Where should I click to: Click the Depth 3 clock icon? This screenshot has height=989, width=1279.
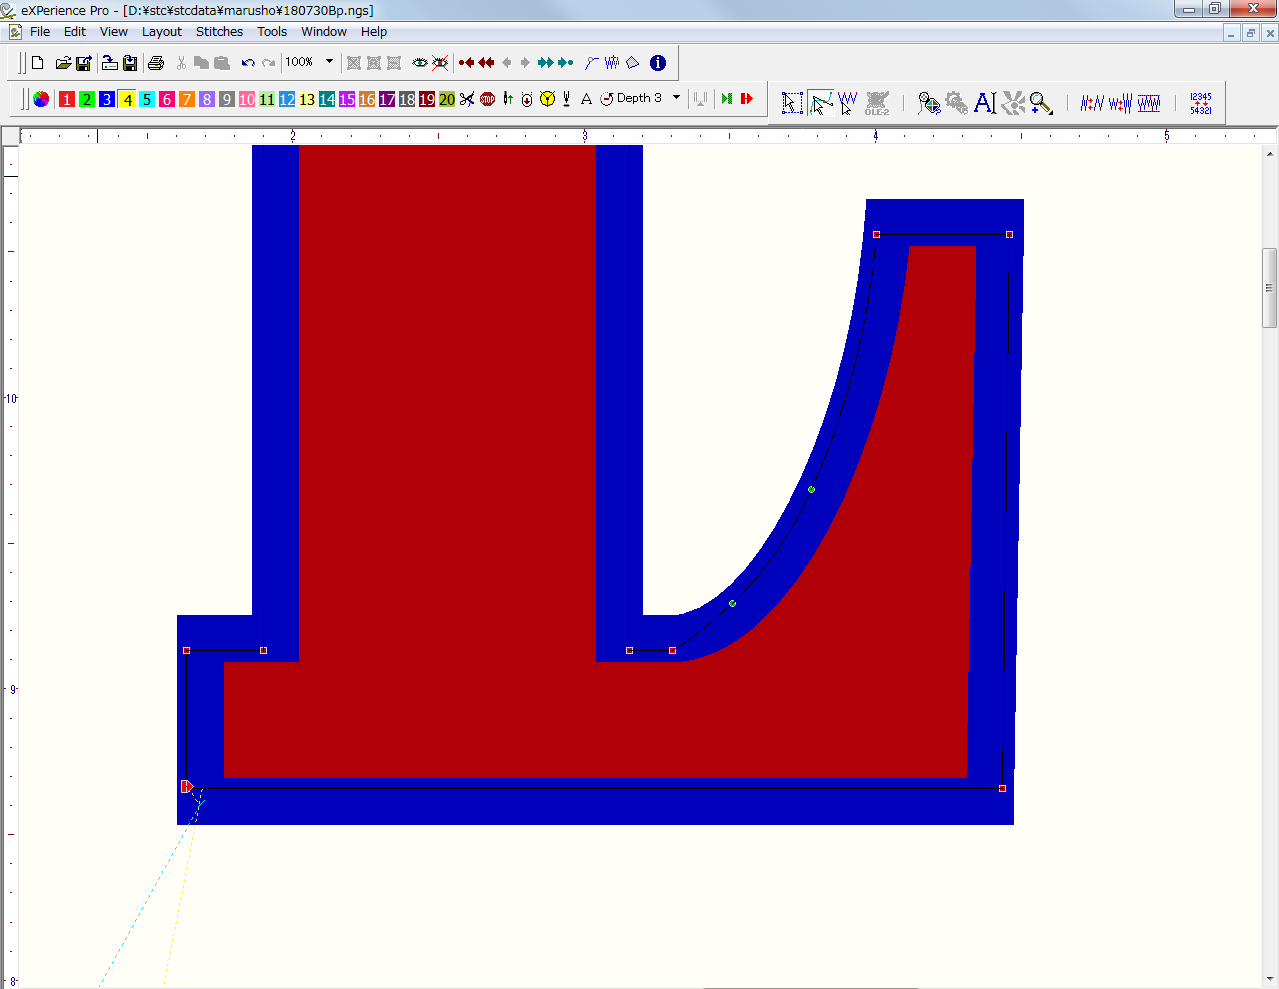pyautogui.click(x=607, y=99)
